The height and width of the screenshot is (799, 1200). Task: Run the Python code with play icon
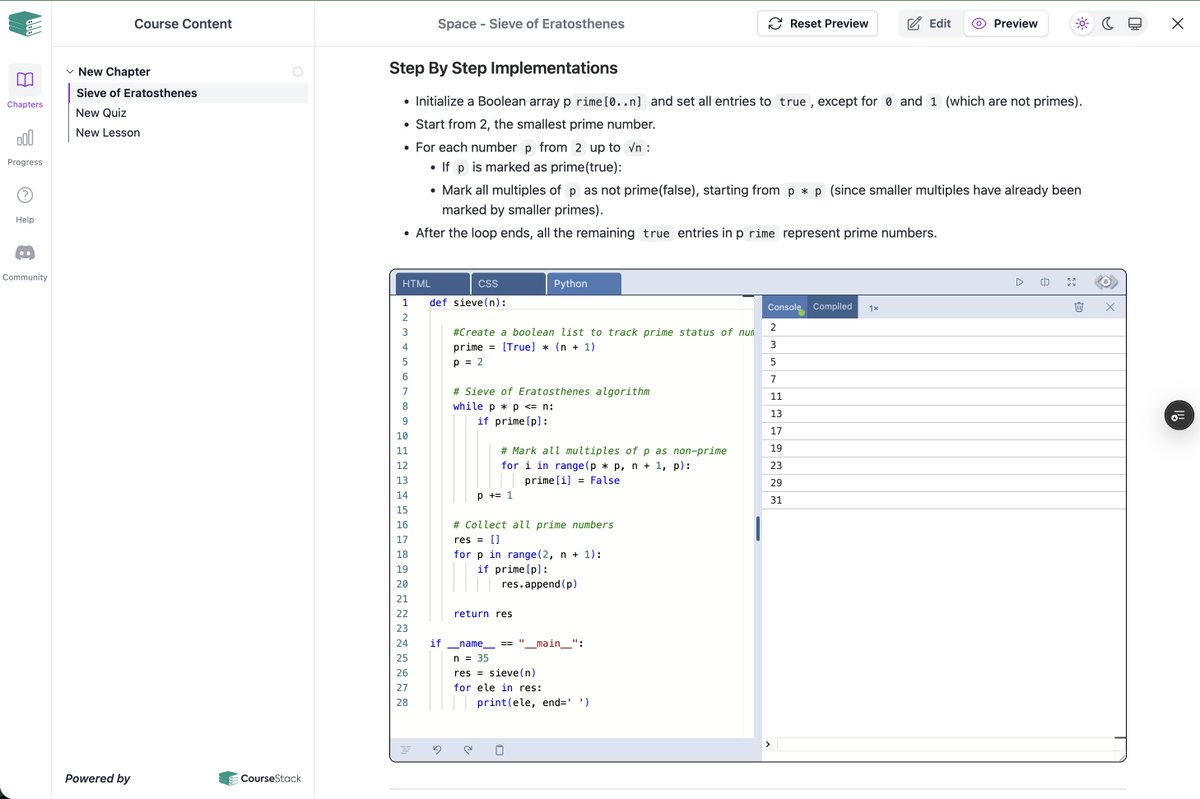(1019, 282)
